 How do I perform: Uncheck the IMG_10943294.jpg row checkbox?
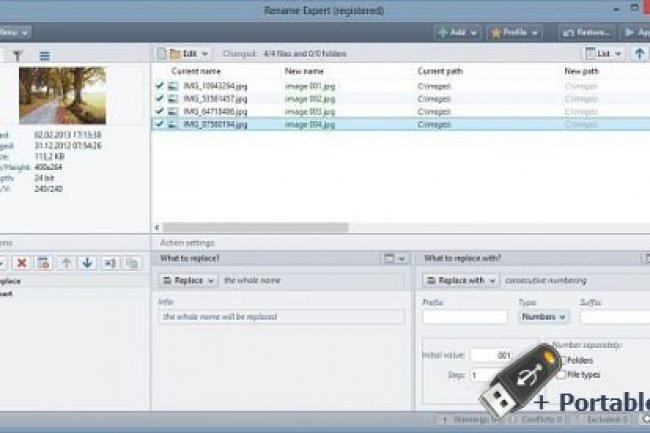160,85
